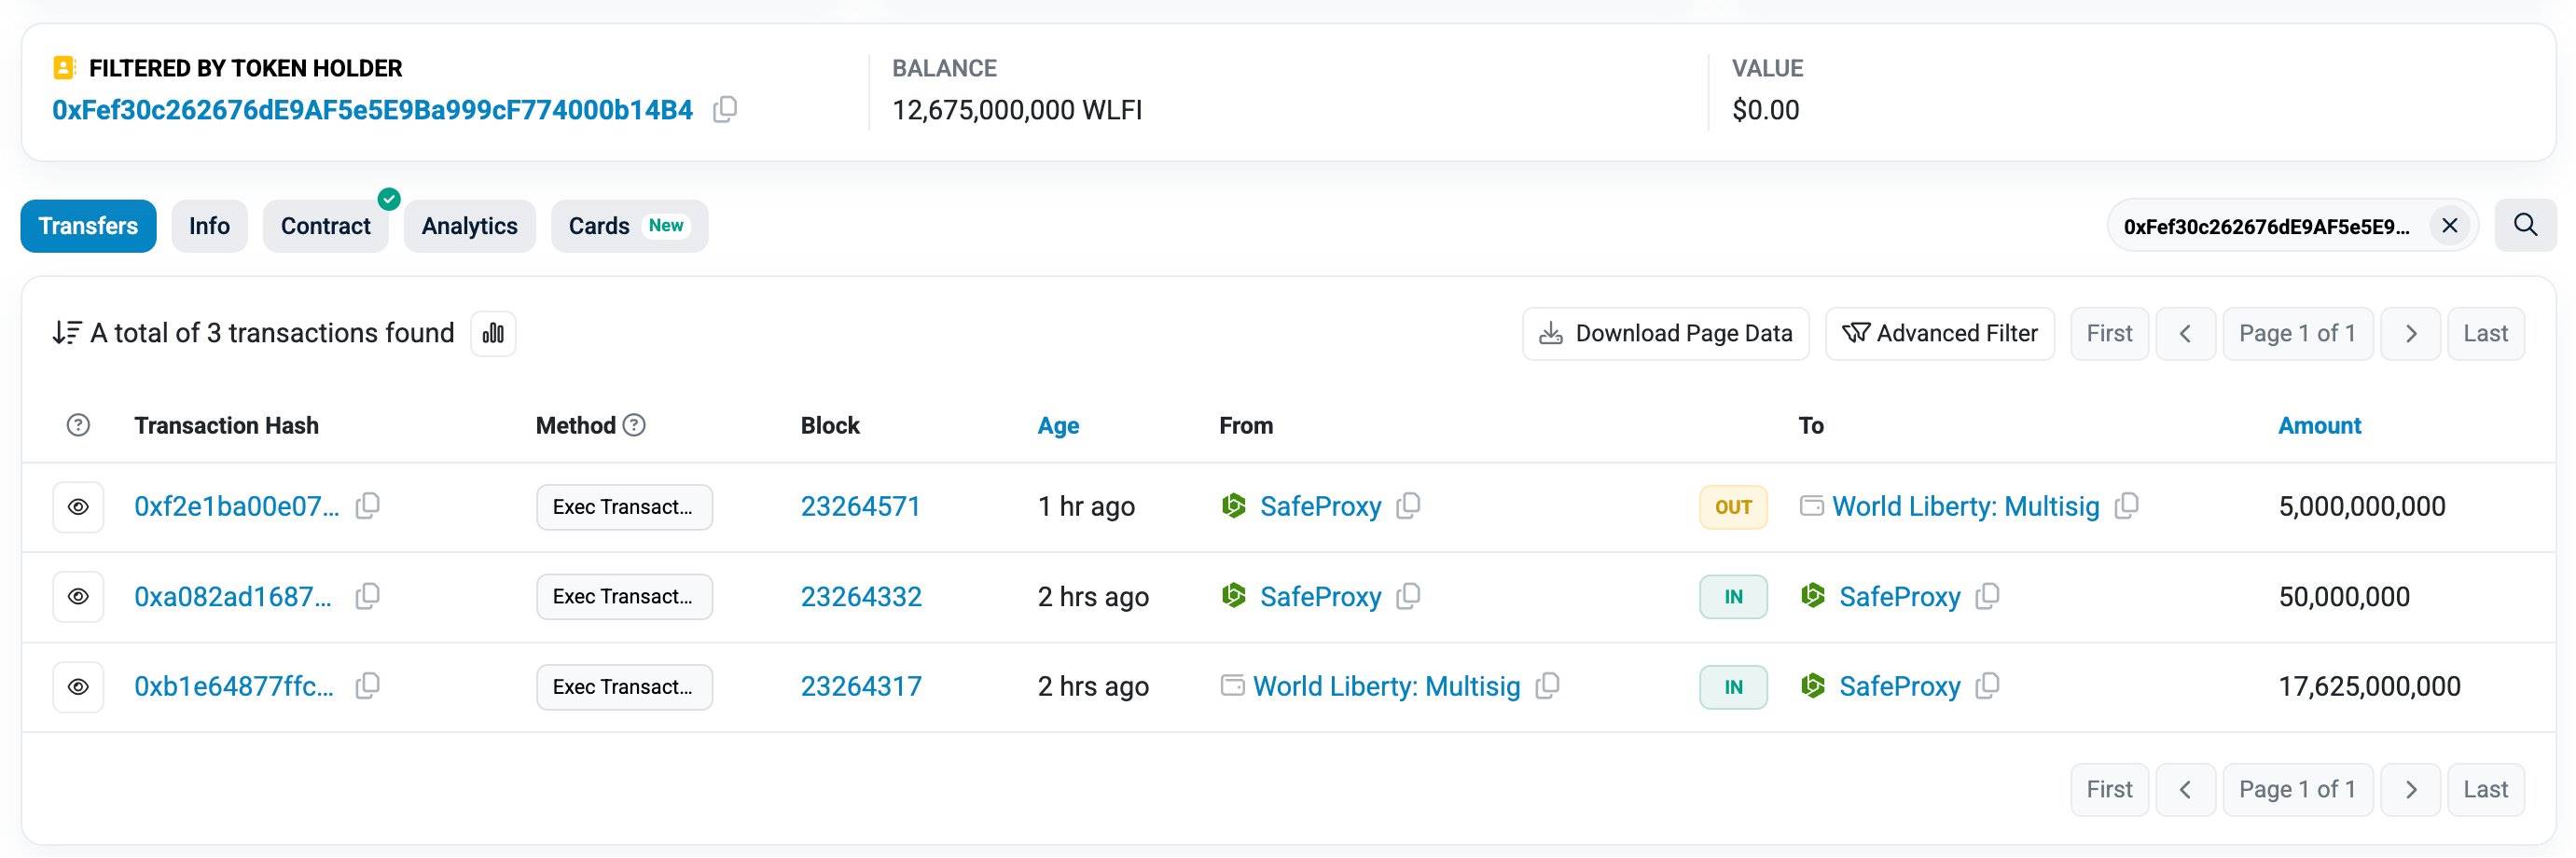The image size is (2576, 858).
Task: Copy World Liberty: Multisig address in To column
Action: click(2126, 506)
